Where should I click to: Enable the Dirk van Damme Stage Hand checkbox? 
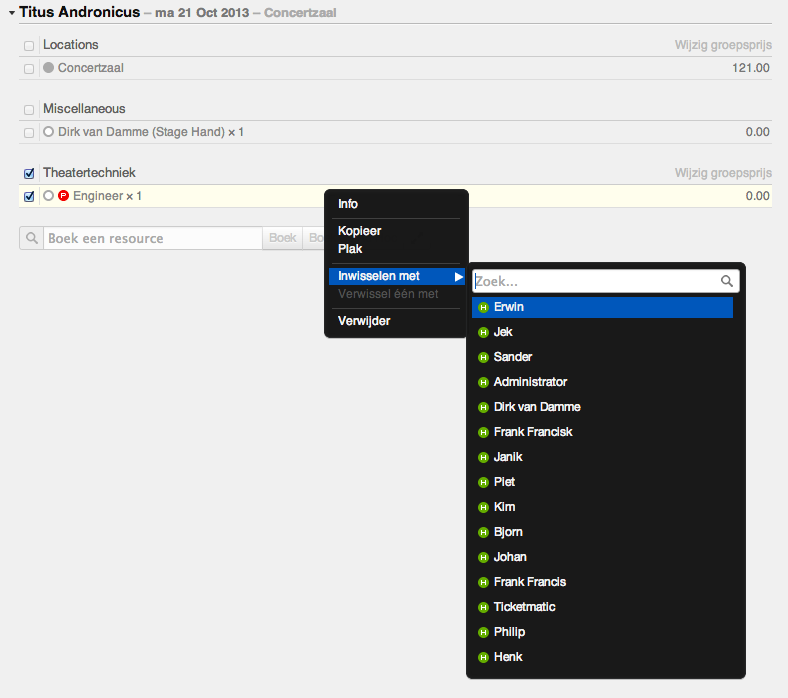29,132
